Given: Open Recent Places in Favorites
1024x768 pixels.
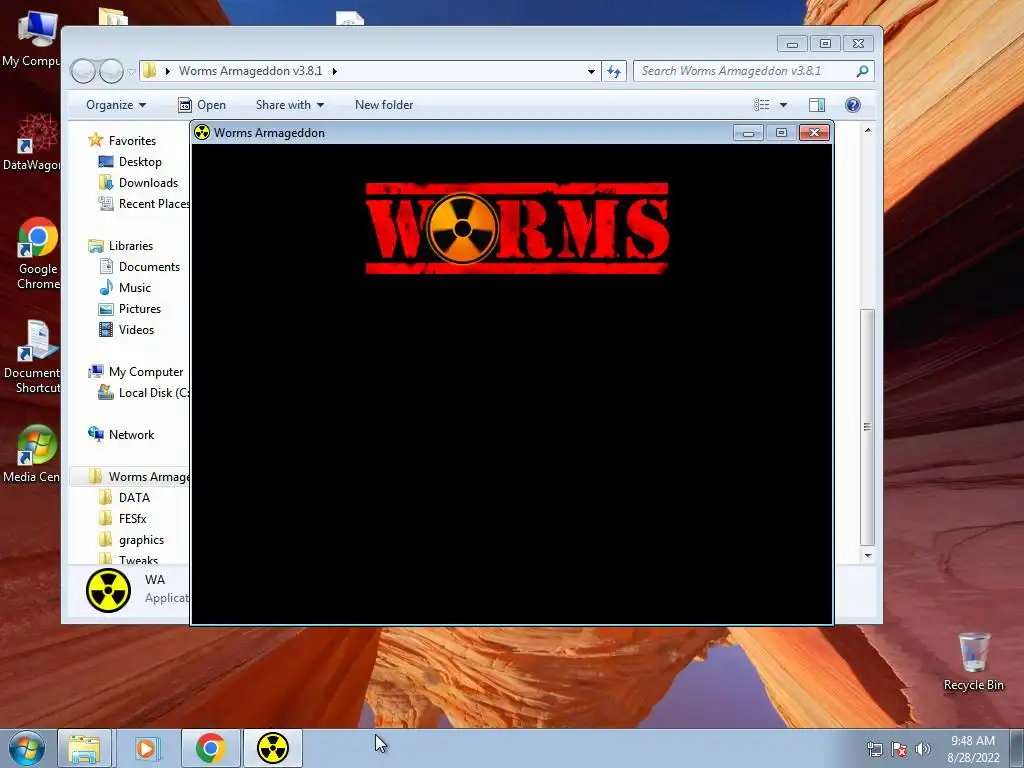Looking at the screenshot, I should click(x=144, y=204).
